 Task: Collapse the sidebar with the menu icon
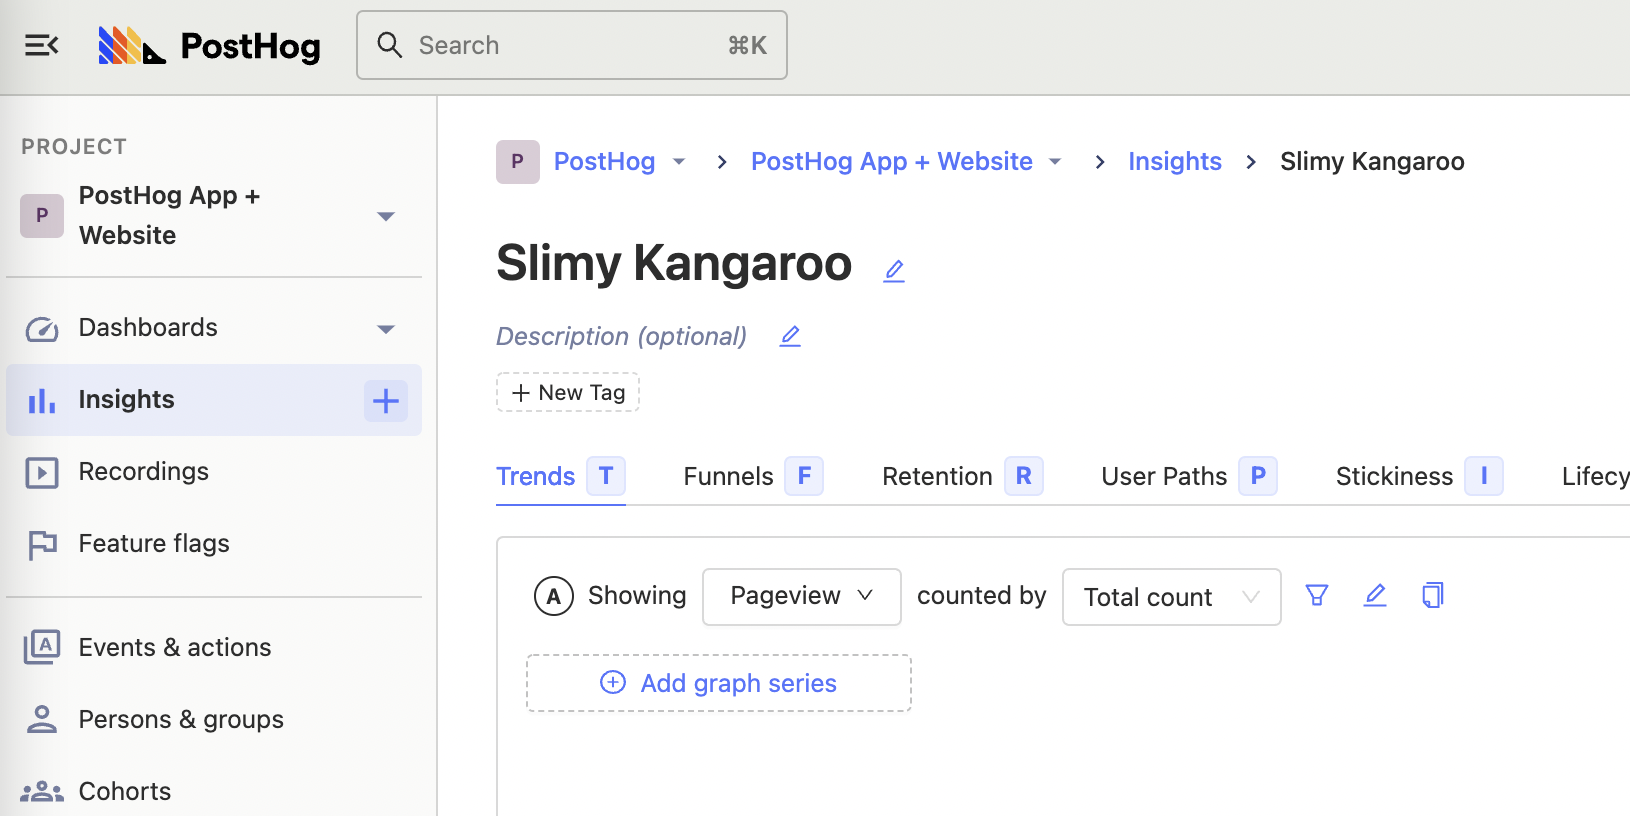(42, 45)
